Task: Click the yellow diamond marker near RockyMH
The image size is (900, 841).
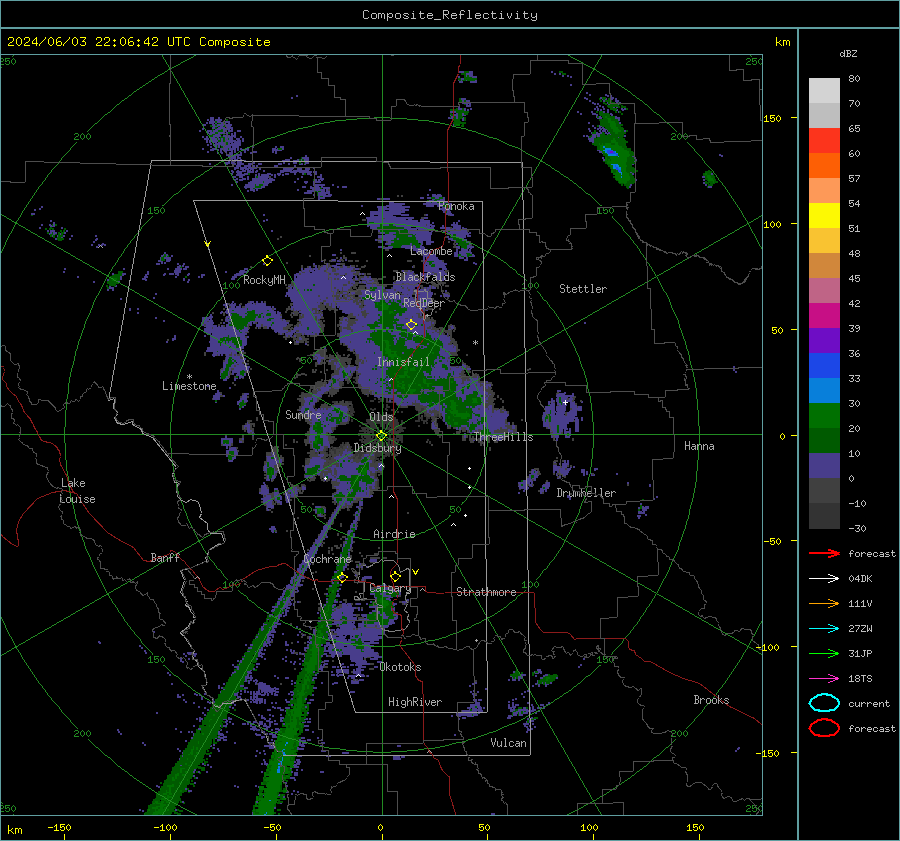Action: point(267,261)
